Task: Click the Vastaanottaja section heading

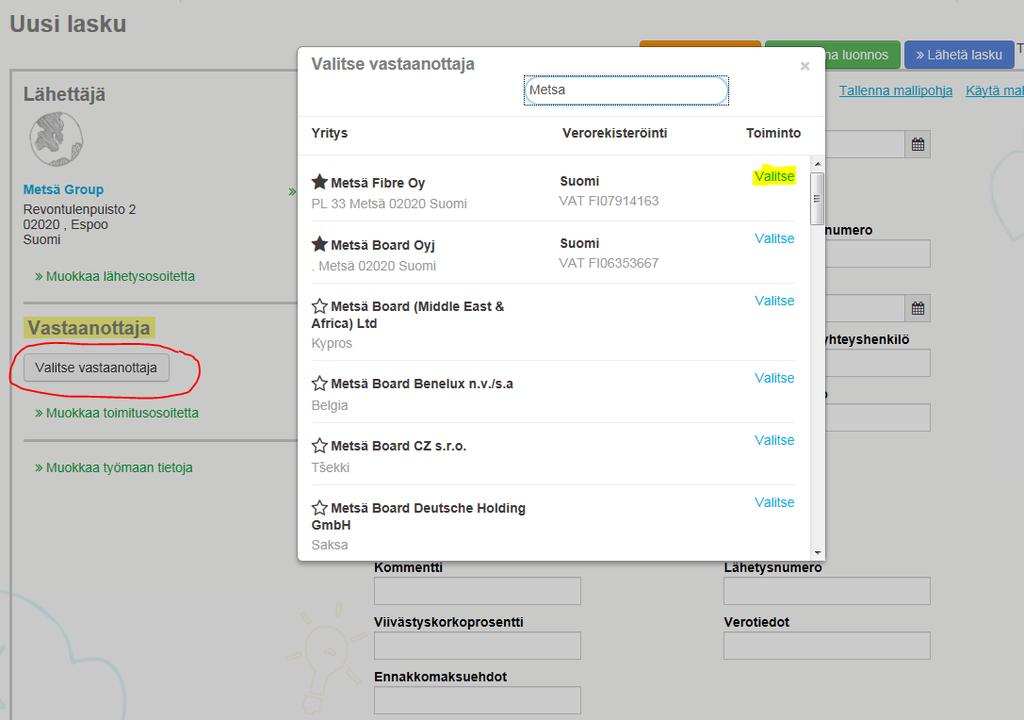Action: click(89, 328)
